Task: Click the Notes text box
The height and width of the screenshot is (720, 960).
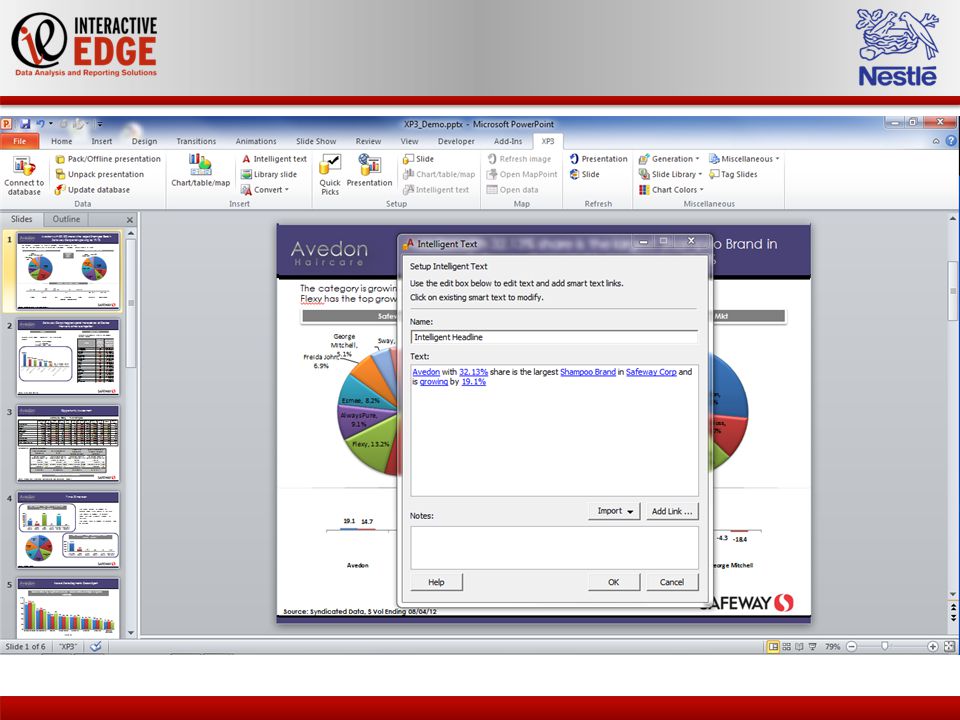Action: click(554, 547)
